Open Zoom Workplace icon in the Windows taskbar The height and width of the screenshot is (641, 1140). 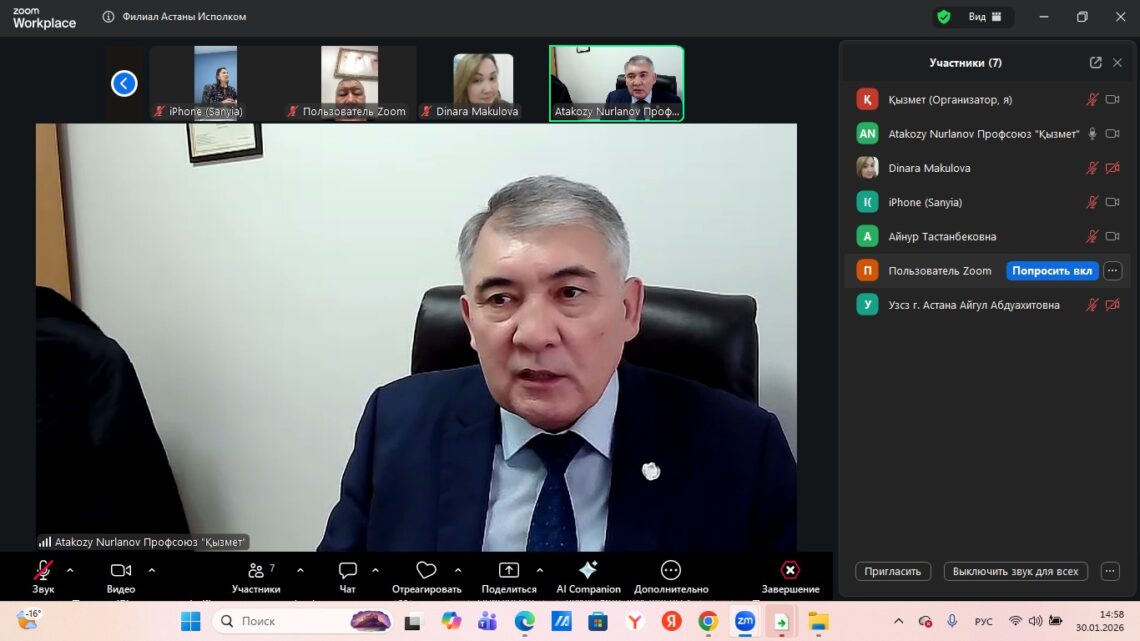[744, 621]
